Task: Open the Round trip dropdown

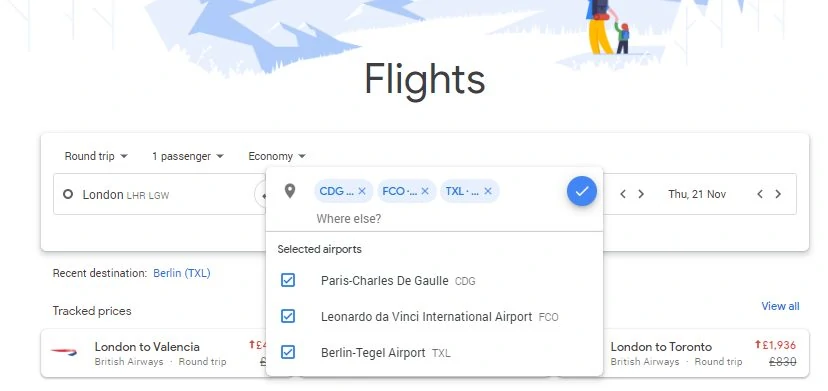Action: pyautogui.click(x=96, y=156)
